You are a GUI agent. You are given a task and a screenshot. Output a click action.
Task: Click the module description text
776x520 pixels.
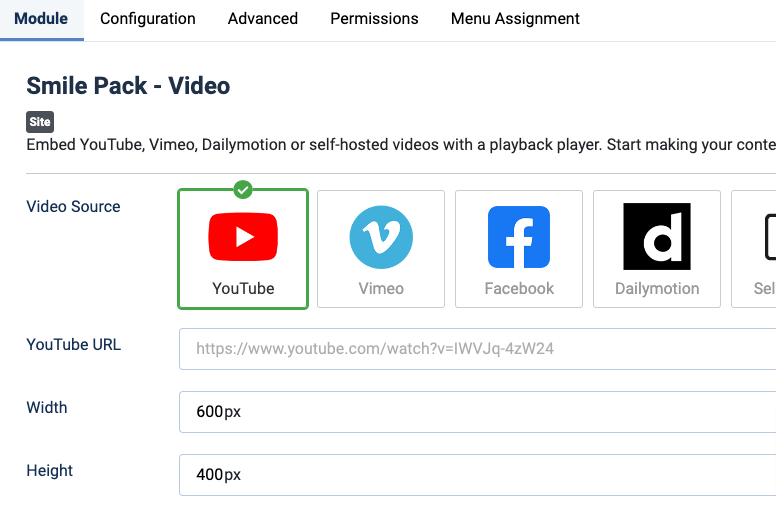401,144
